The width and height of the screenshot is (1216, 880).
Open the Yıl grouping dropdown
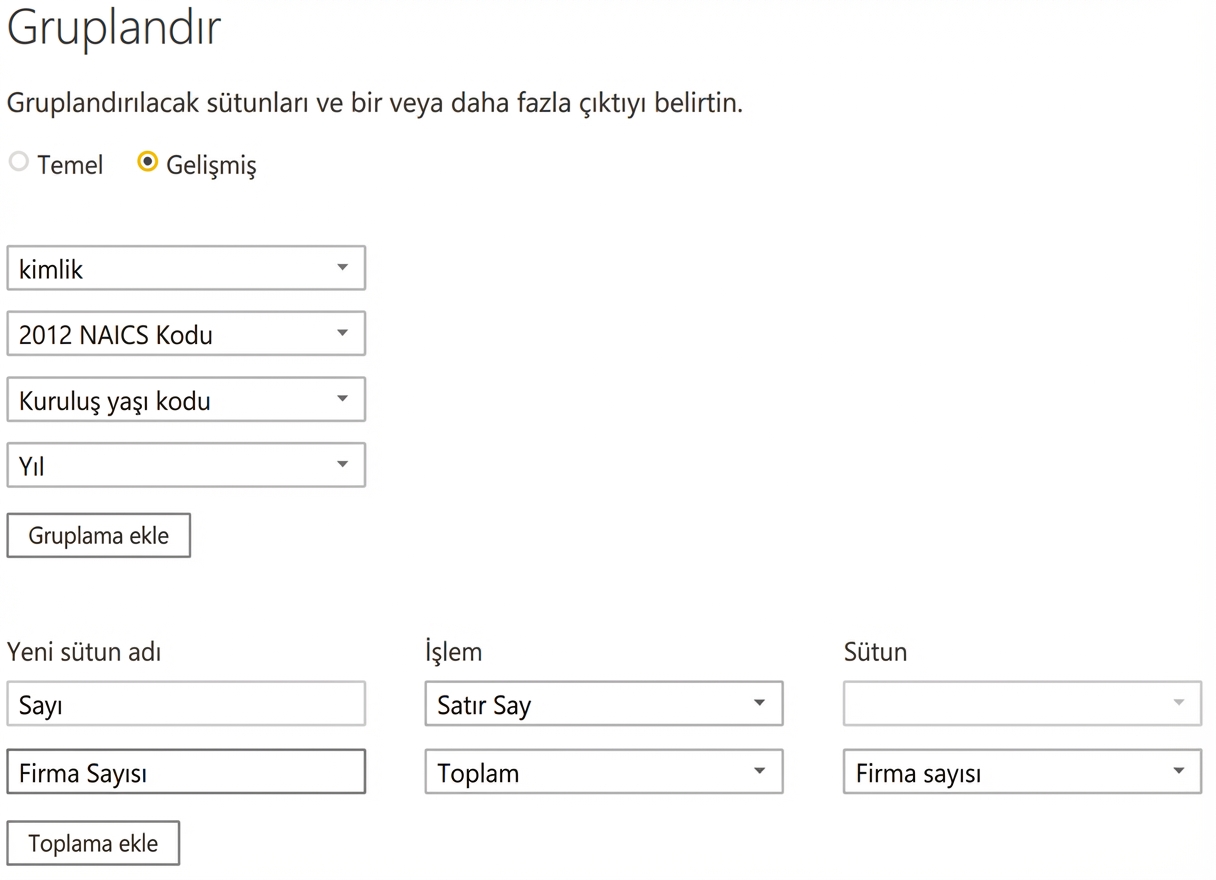click(186, 465)
